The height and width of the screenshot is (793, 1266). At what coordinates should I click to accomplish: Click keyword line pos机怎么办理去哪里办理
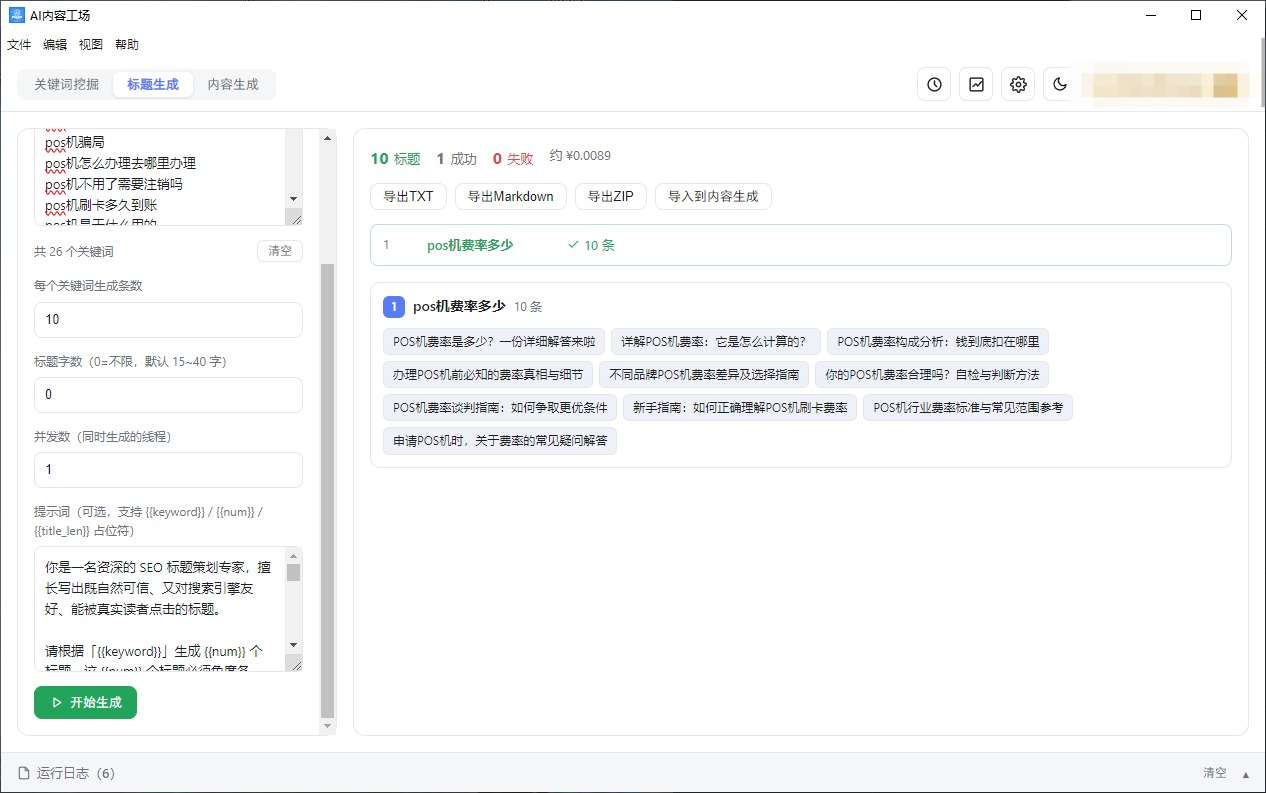click(x=120, y=163)
